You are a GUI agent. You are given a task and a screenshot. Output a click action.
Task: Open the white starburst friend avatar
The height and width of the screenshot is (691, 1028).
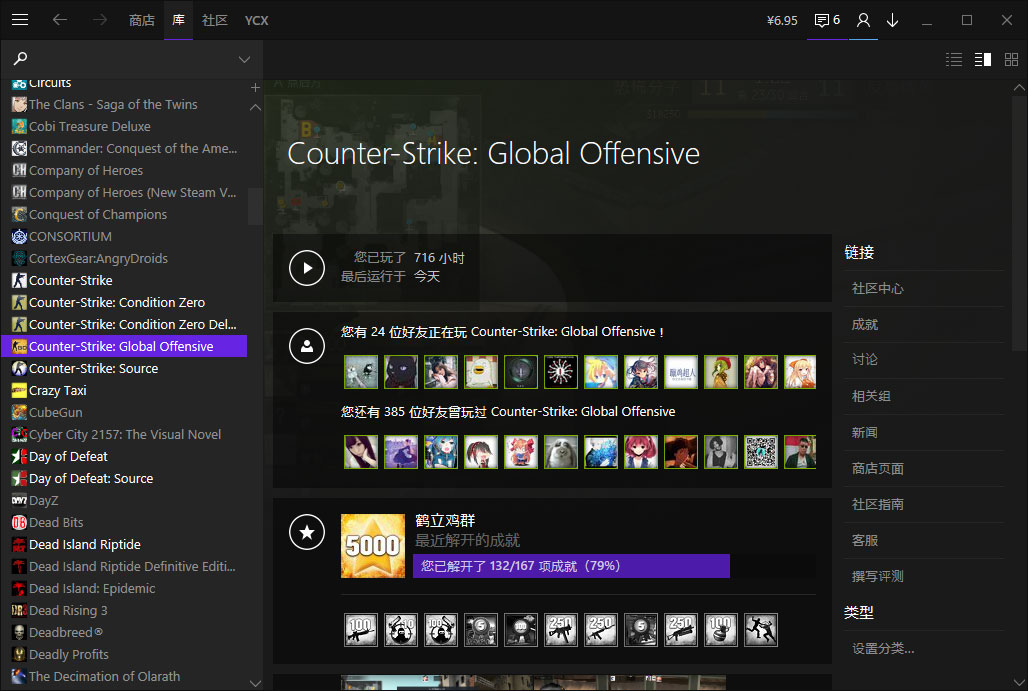pos(561,372)
